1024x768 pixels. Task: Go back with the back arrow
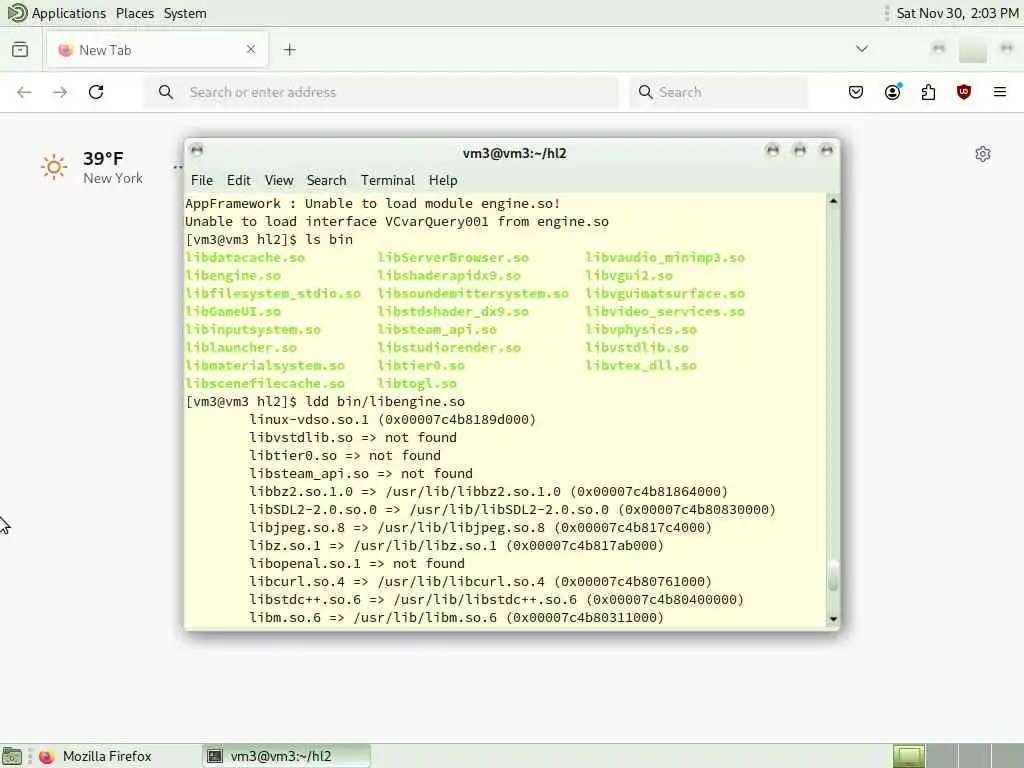click(x=24, y=92)
